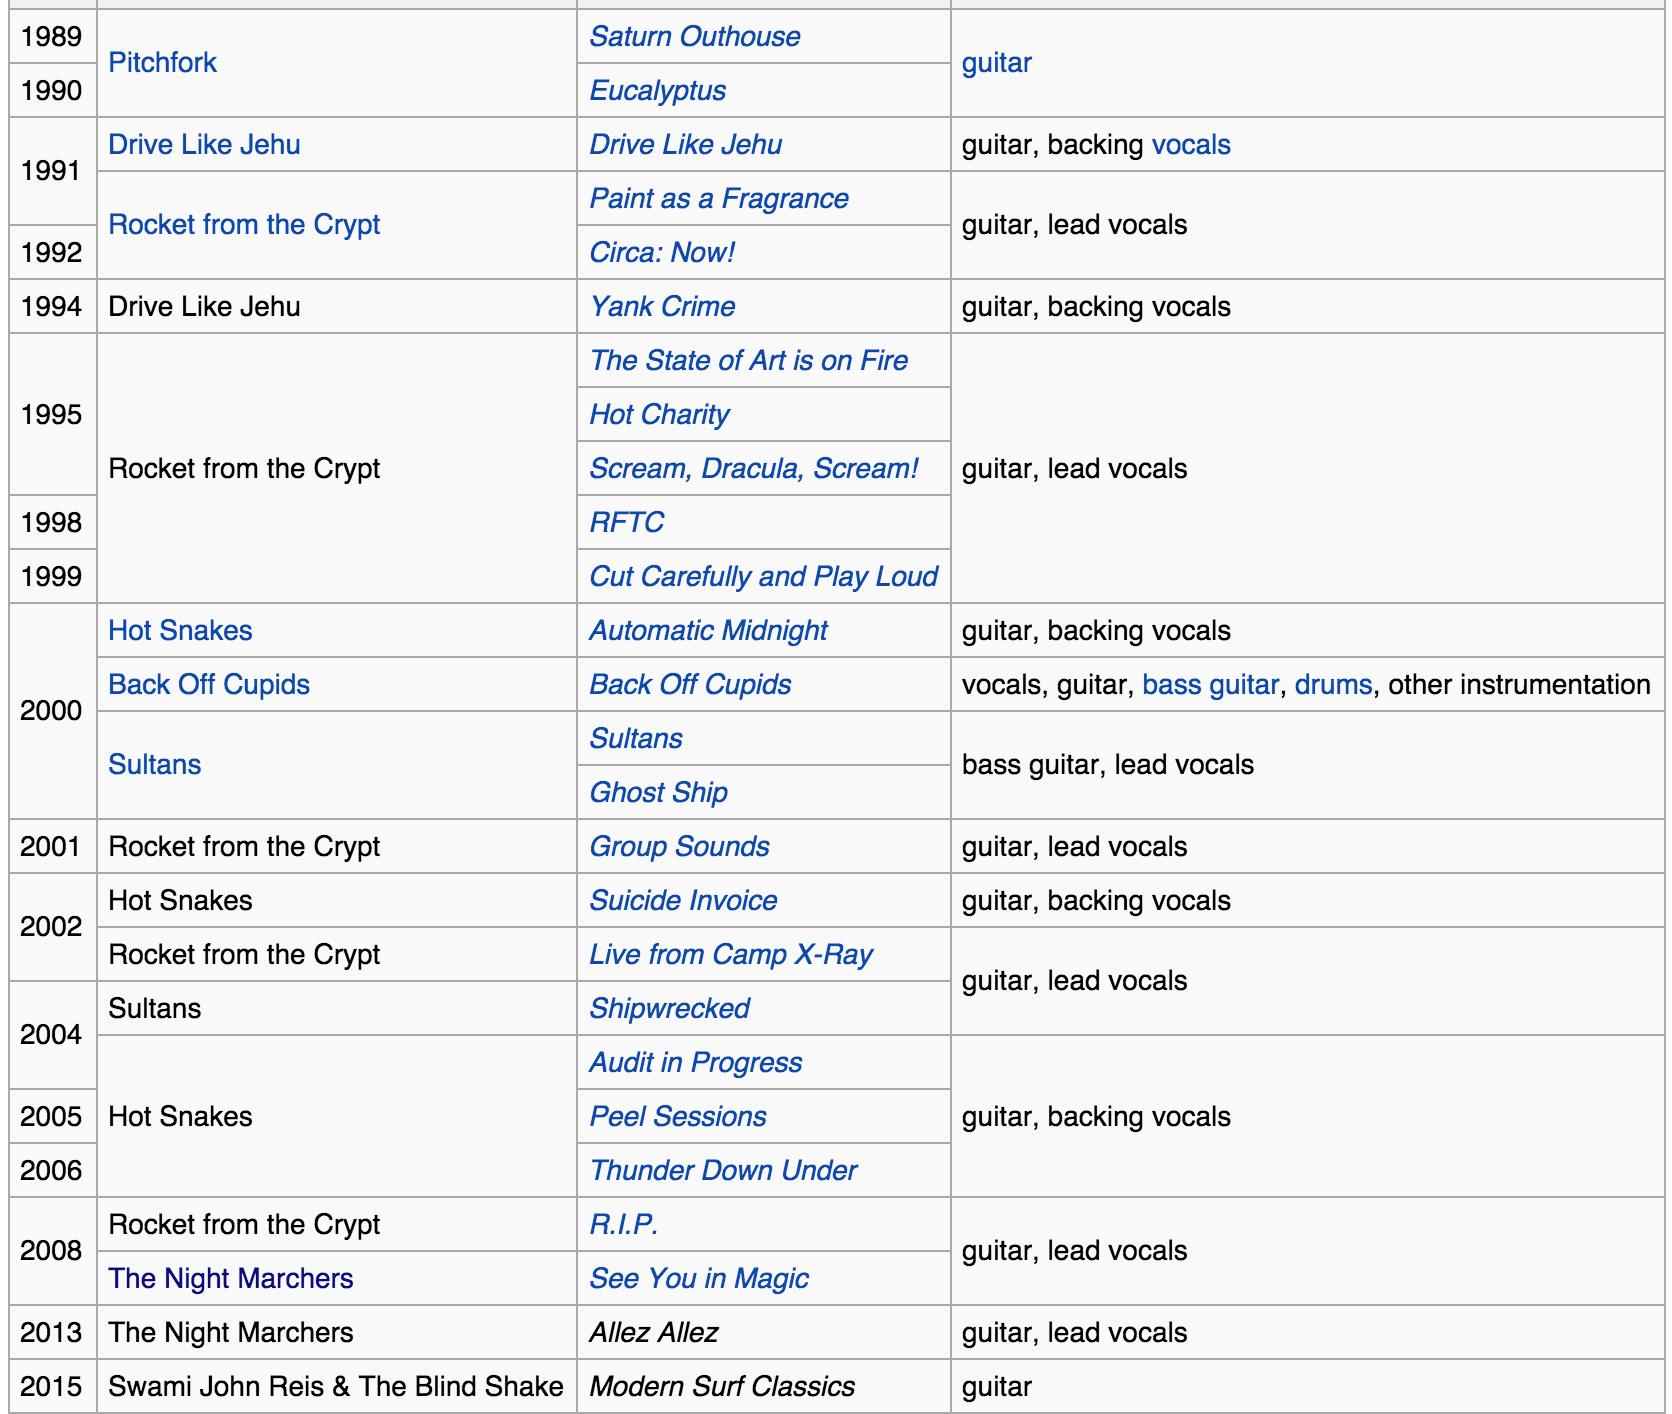Open Ghost Ship album link
This screenshot has width=1672, height=1414.
tap(658, 793)
